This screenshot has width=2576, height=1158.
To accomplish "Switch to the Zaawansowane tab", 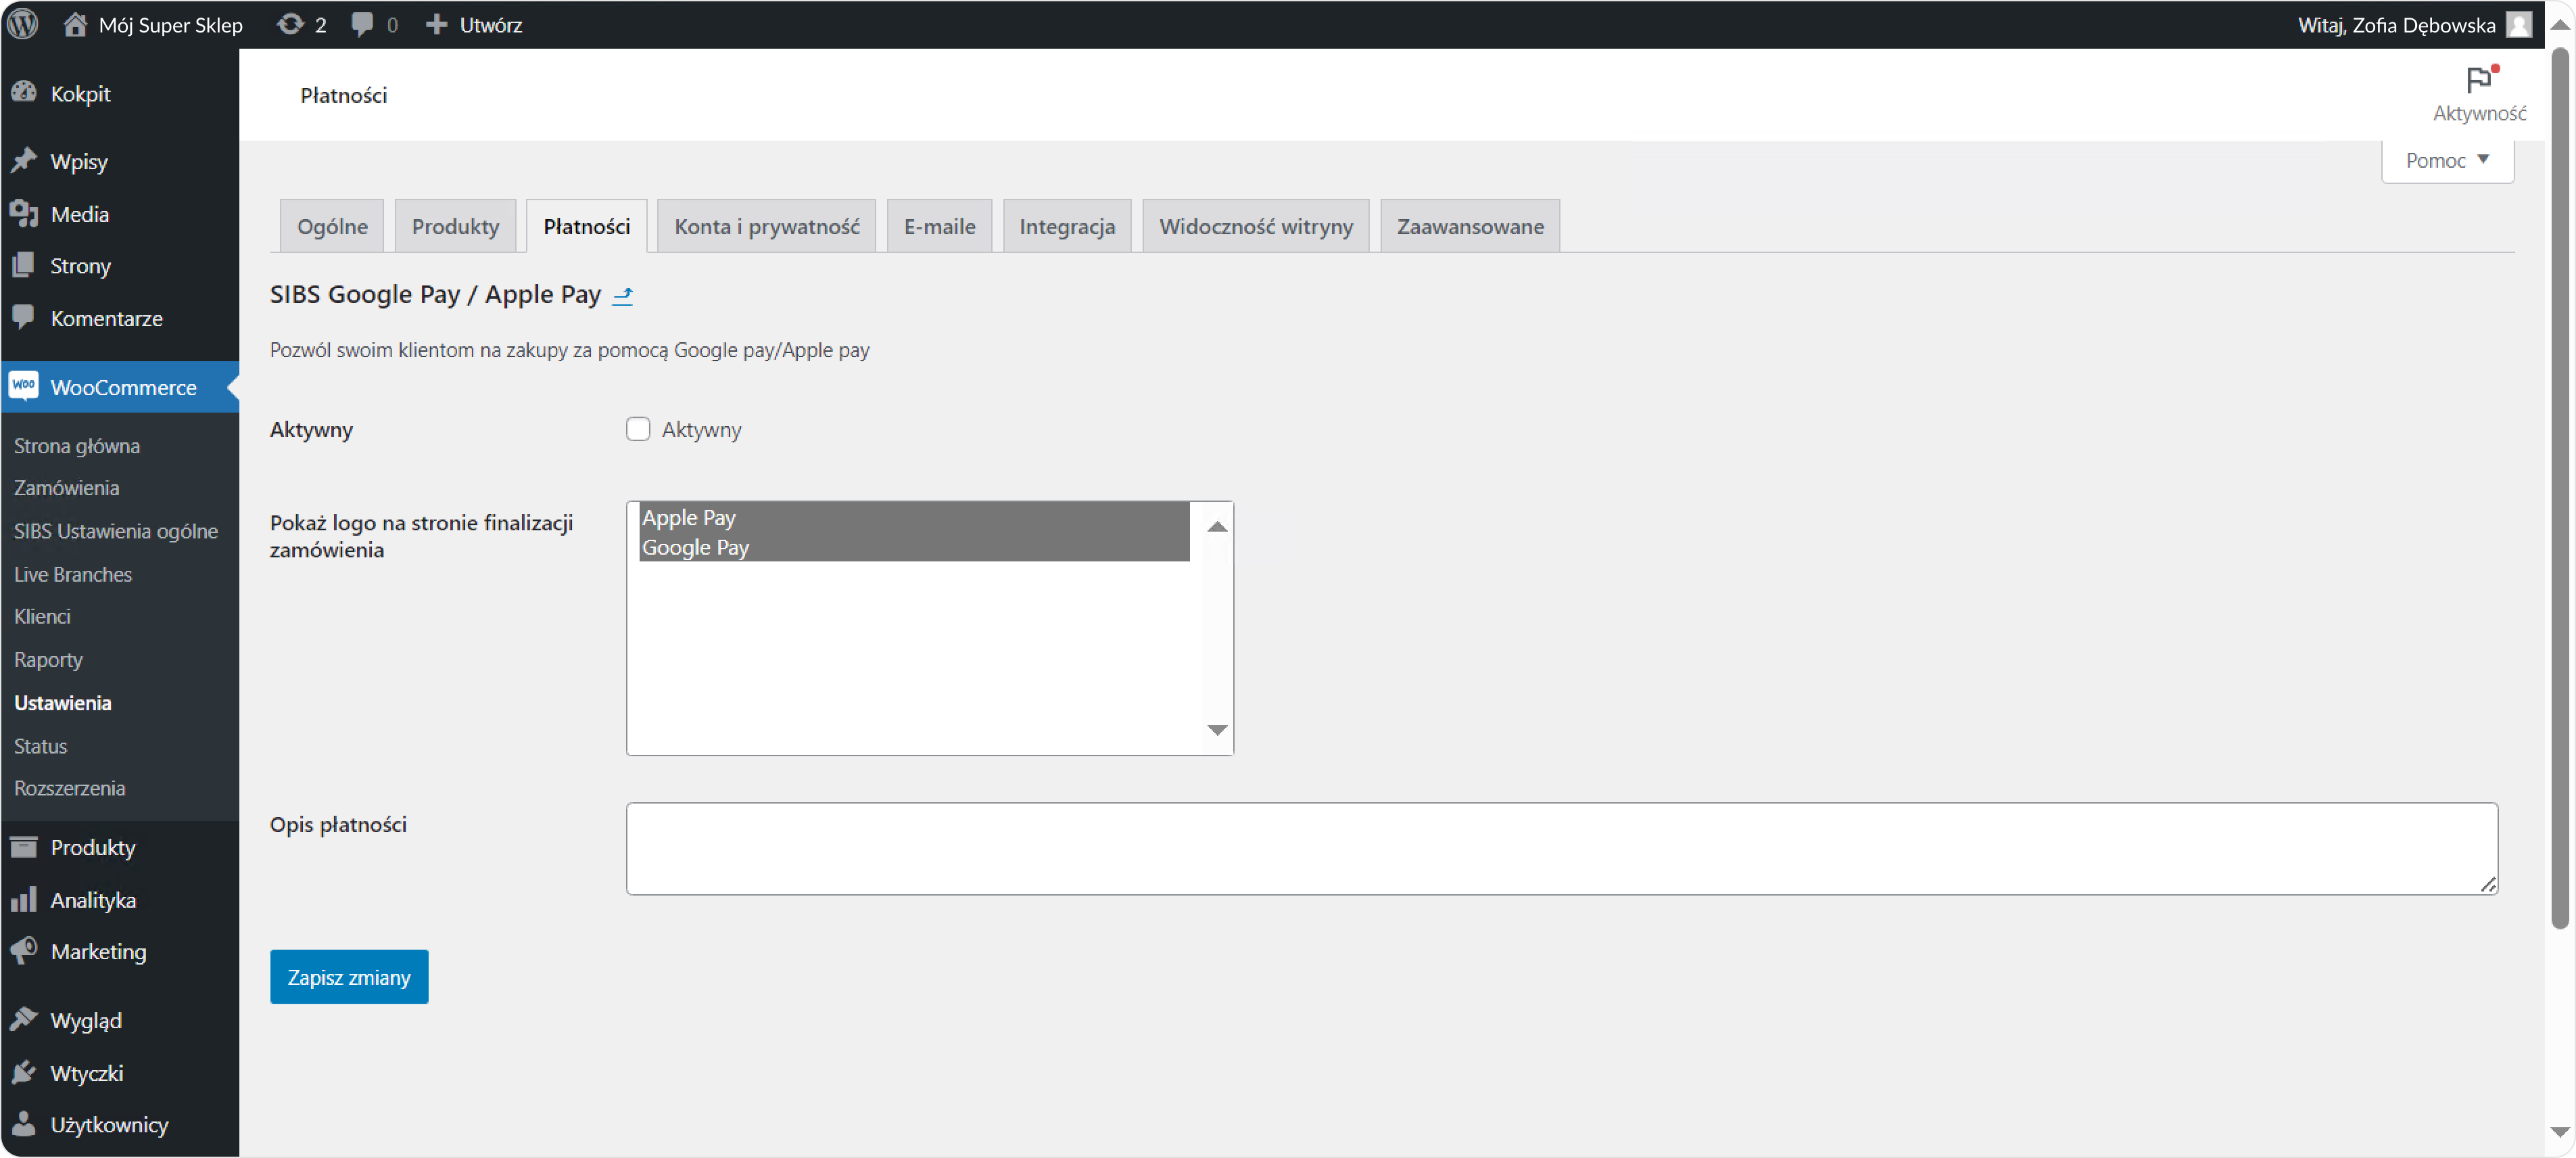I will [1469, 226].
